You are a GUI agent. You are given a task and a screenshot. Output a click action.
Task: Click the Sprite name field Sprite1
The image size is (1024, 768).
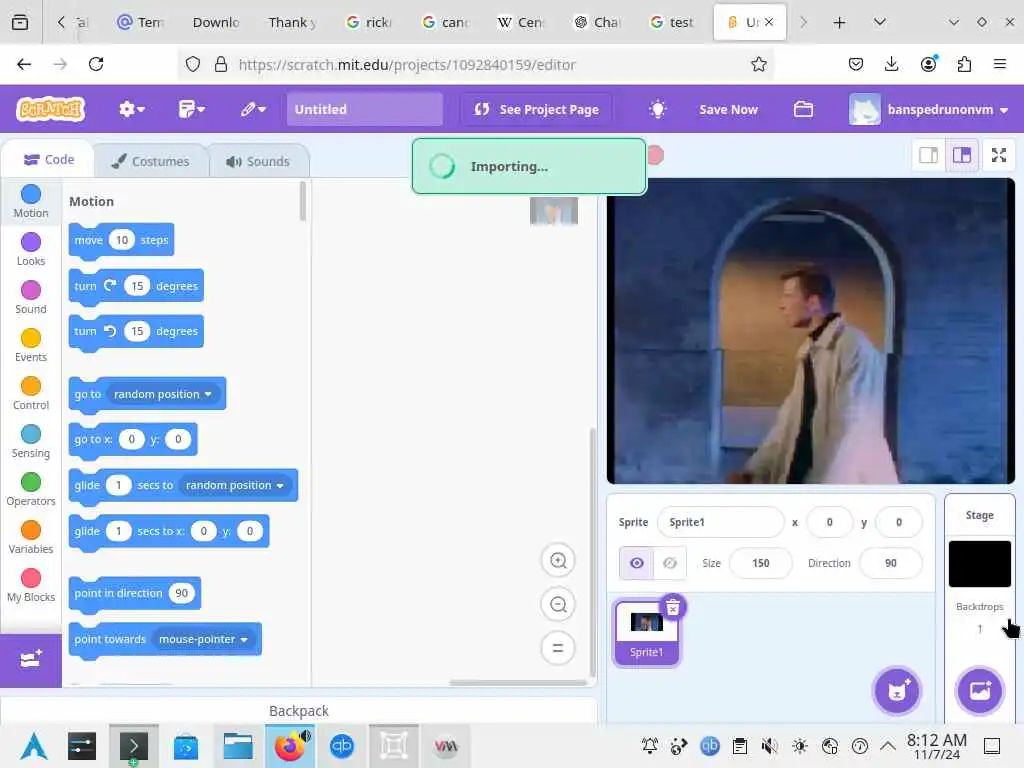click(x=720, y=522)
